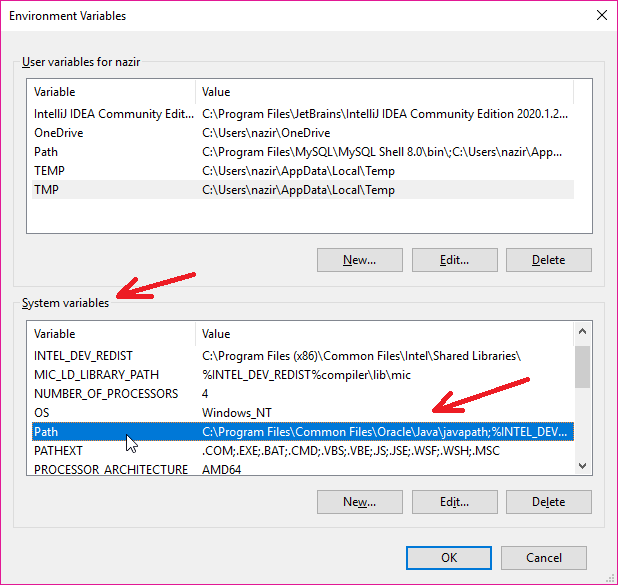The width and height of the screenshot is (618, 585).
Task: Click New button under User variables
Action: point(359,260)
